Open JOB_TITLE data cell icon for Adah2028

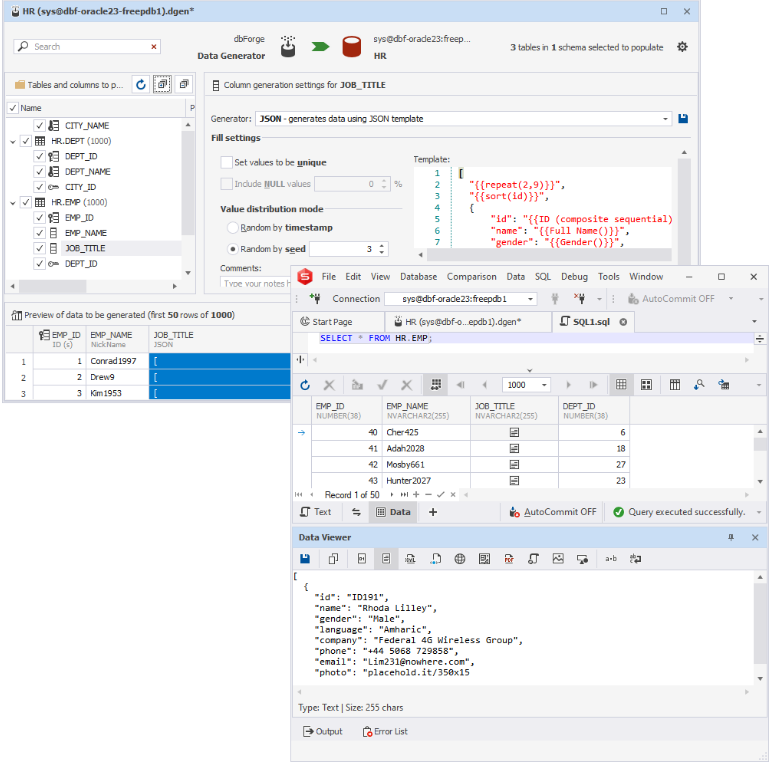(x=514, y=448)
